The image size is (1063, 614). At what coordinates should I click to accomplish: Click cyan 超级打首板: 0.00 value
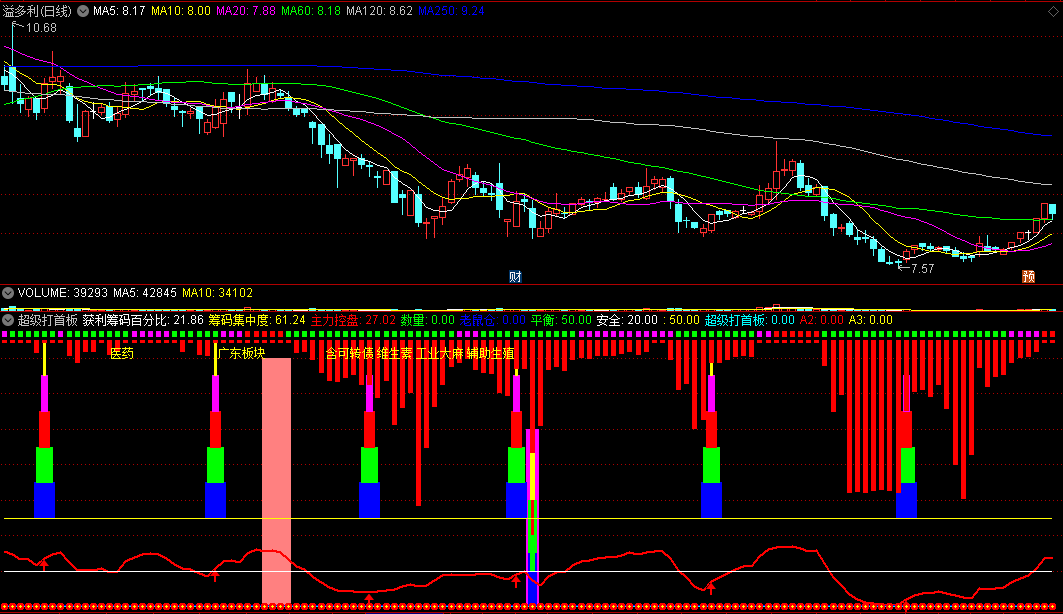point(750,320)
